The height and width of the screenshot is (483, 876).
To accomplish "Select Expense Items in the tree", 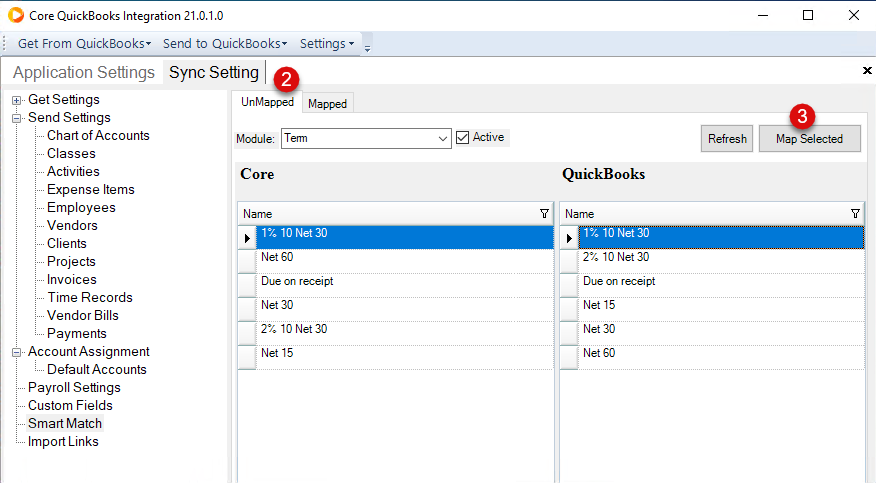I will point(91,190).
